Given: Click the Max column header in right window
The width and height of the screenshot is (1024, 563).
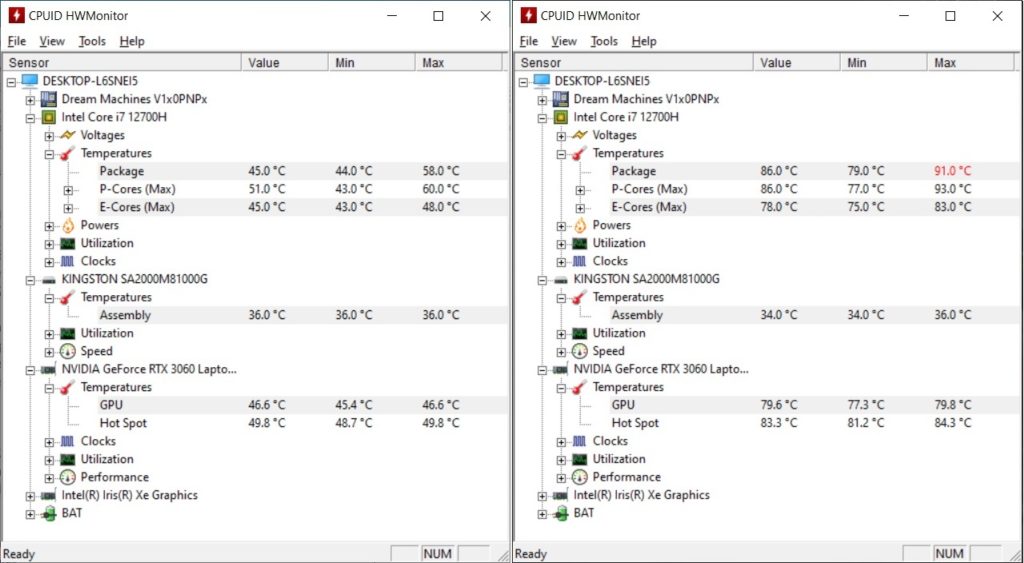Looking at the screenshot, I should (945, 63).
